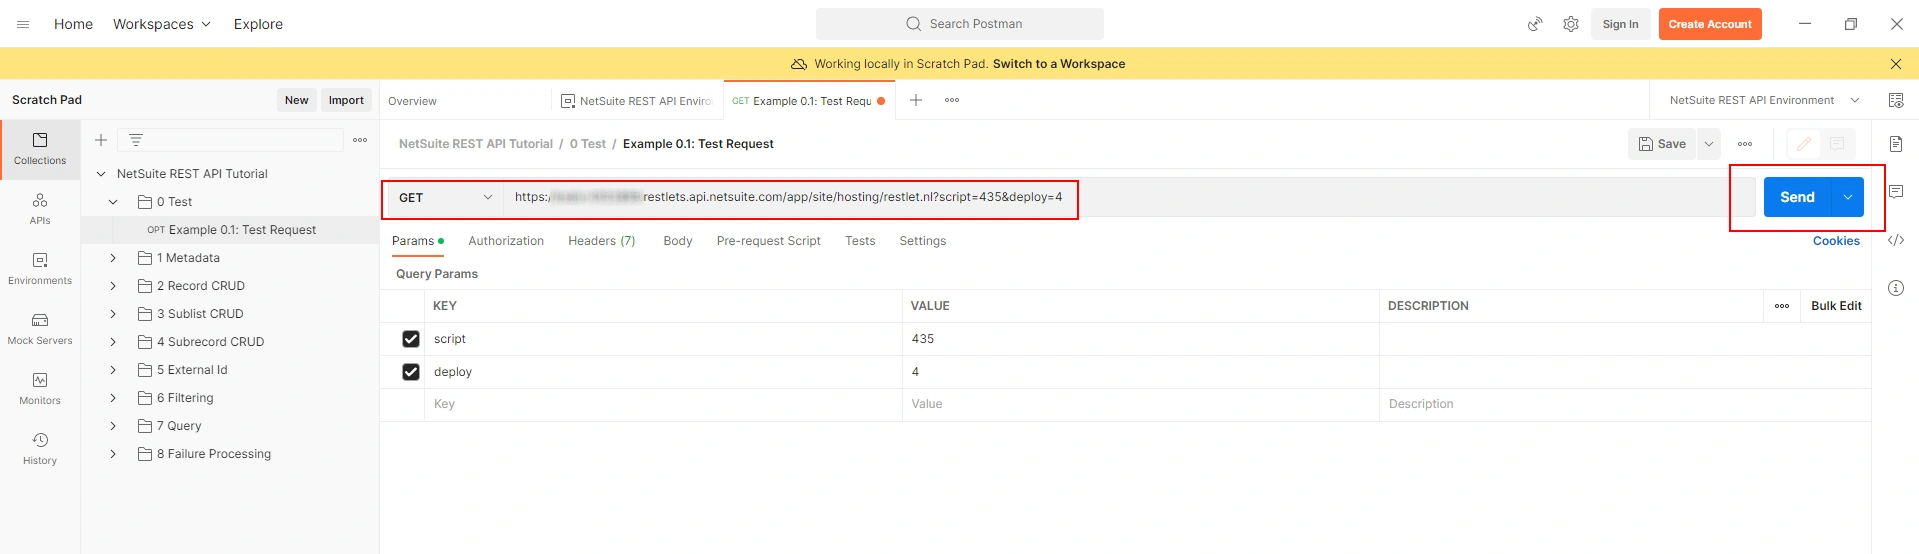1919x554 pixels.
Task: Open Mock Servers in sidebar
Action: 40,328
